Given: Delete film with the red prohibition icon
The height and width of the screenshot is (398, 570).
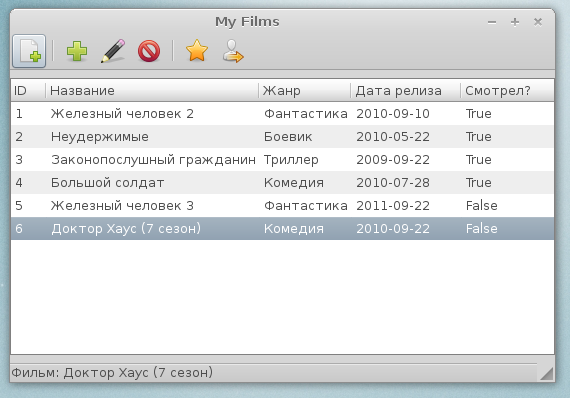Looking at the screenshot, I should 149,51.
